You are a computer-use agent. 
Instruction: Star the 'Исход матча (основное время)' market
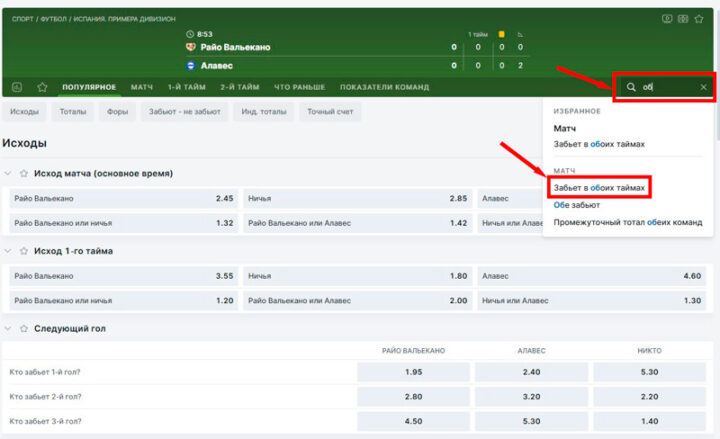23,173
